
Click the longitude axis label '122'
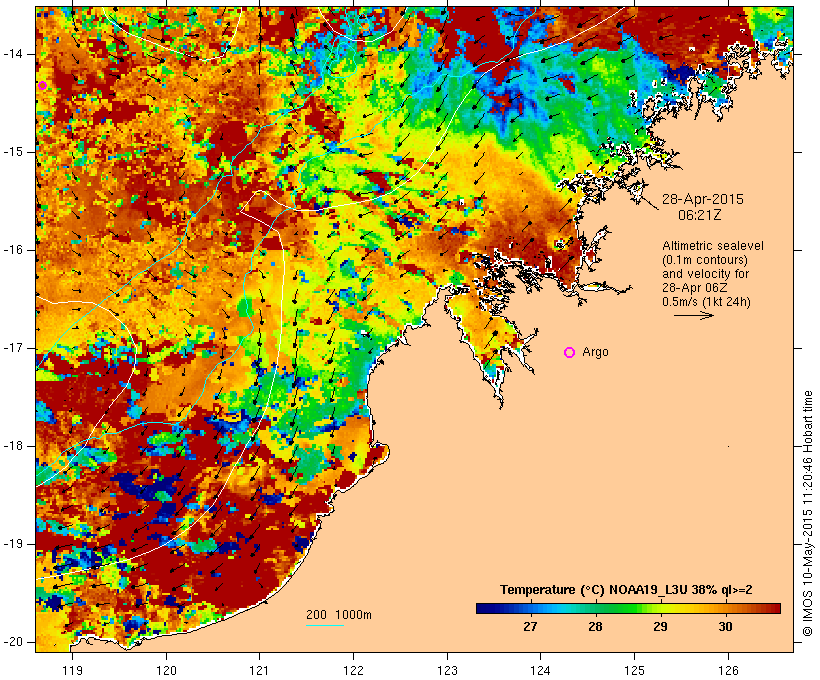[x=353, y=670]
